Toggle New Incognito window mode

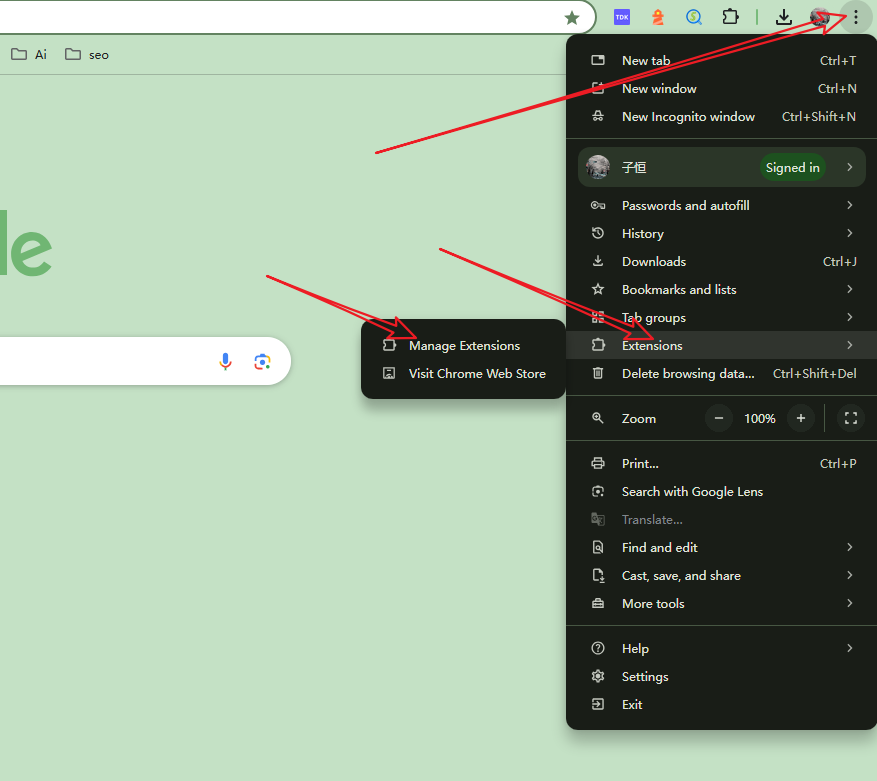(x=688, y=116)
